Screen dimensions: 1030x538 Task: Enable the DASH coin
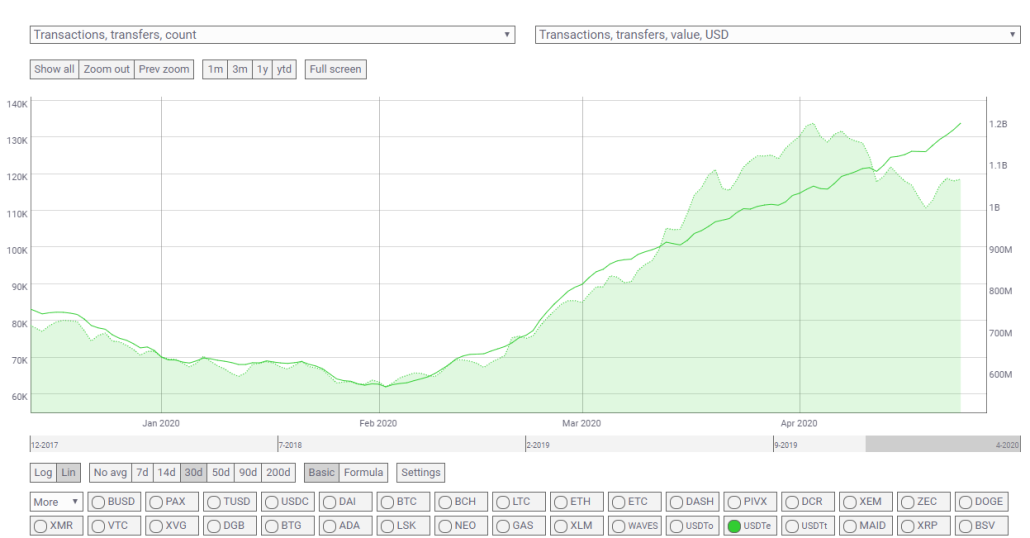tap(692, 502)
